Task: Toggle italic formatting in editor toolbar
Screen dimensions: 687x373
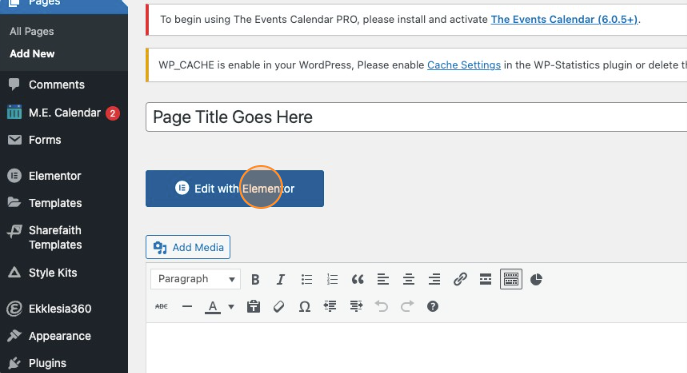Action: click(280, 279)
